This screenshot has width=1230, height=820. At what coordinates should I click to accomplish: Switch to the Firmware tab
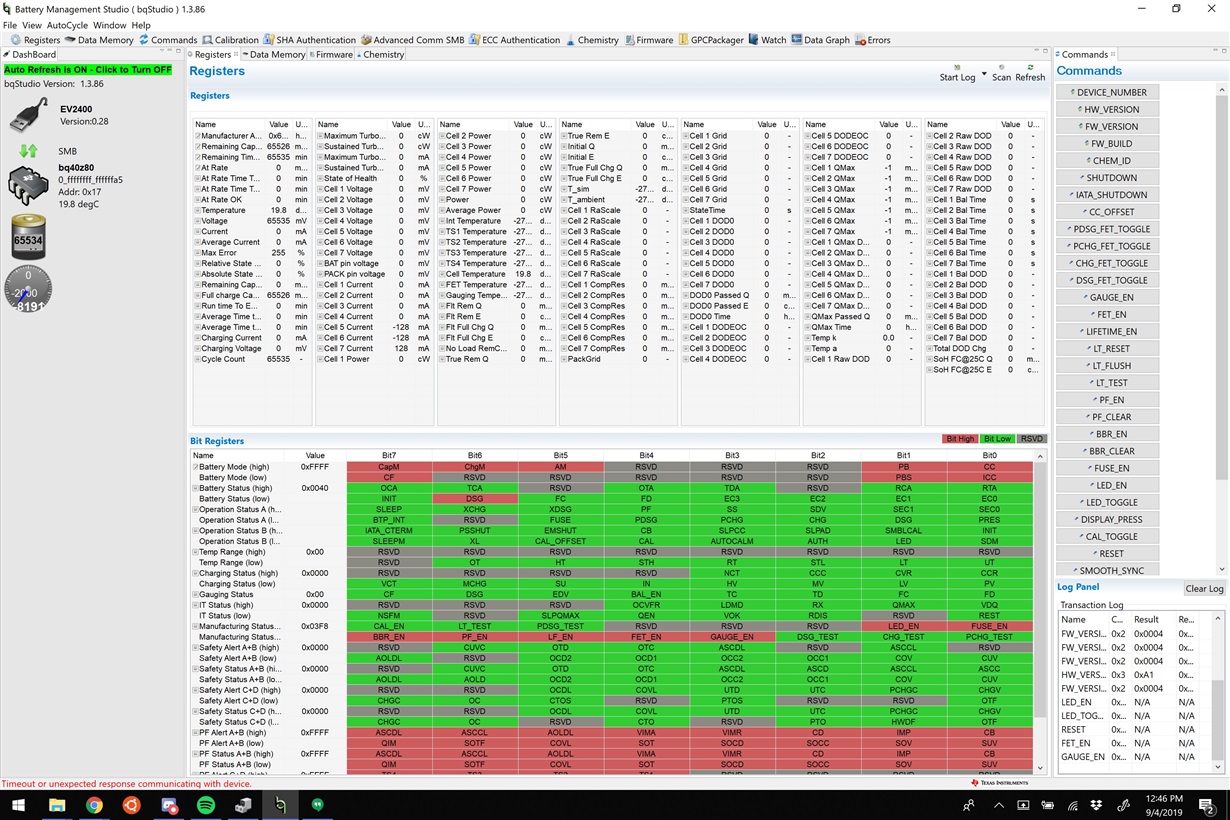point(331,55)
